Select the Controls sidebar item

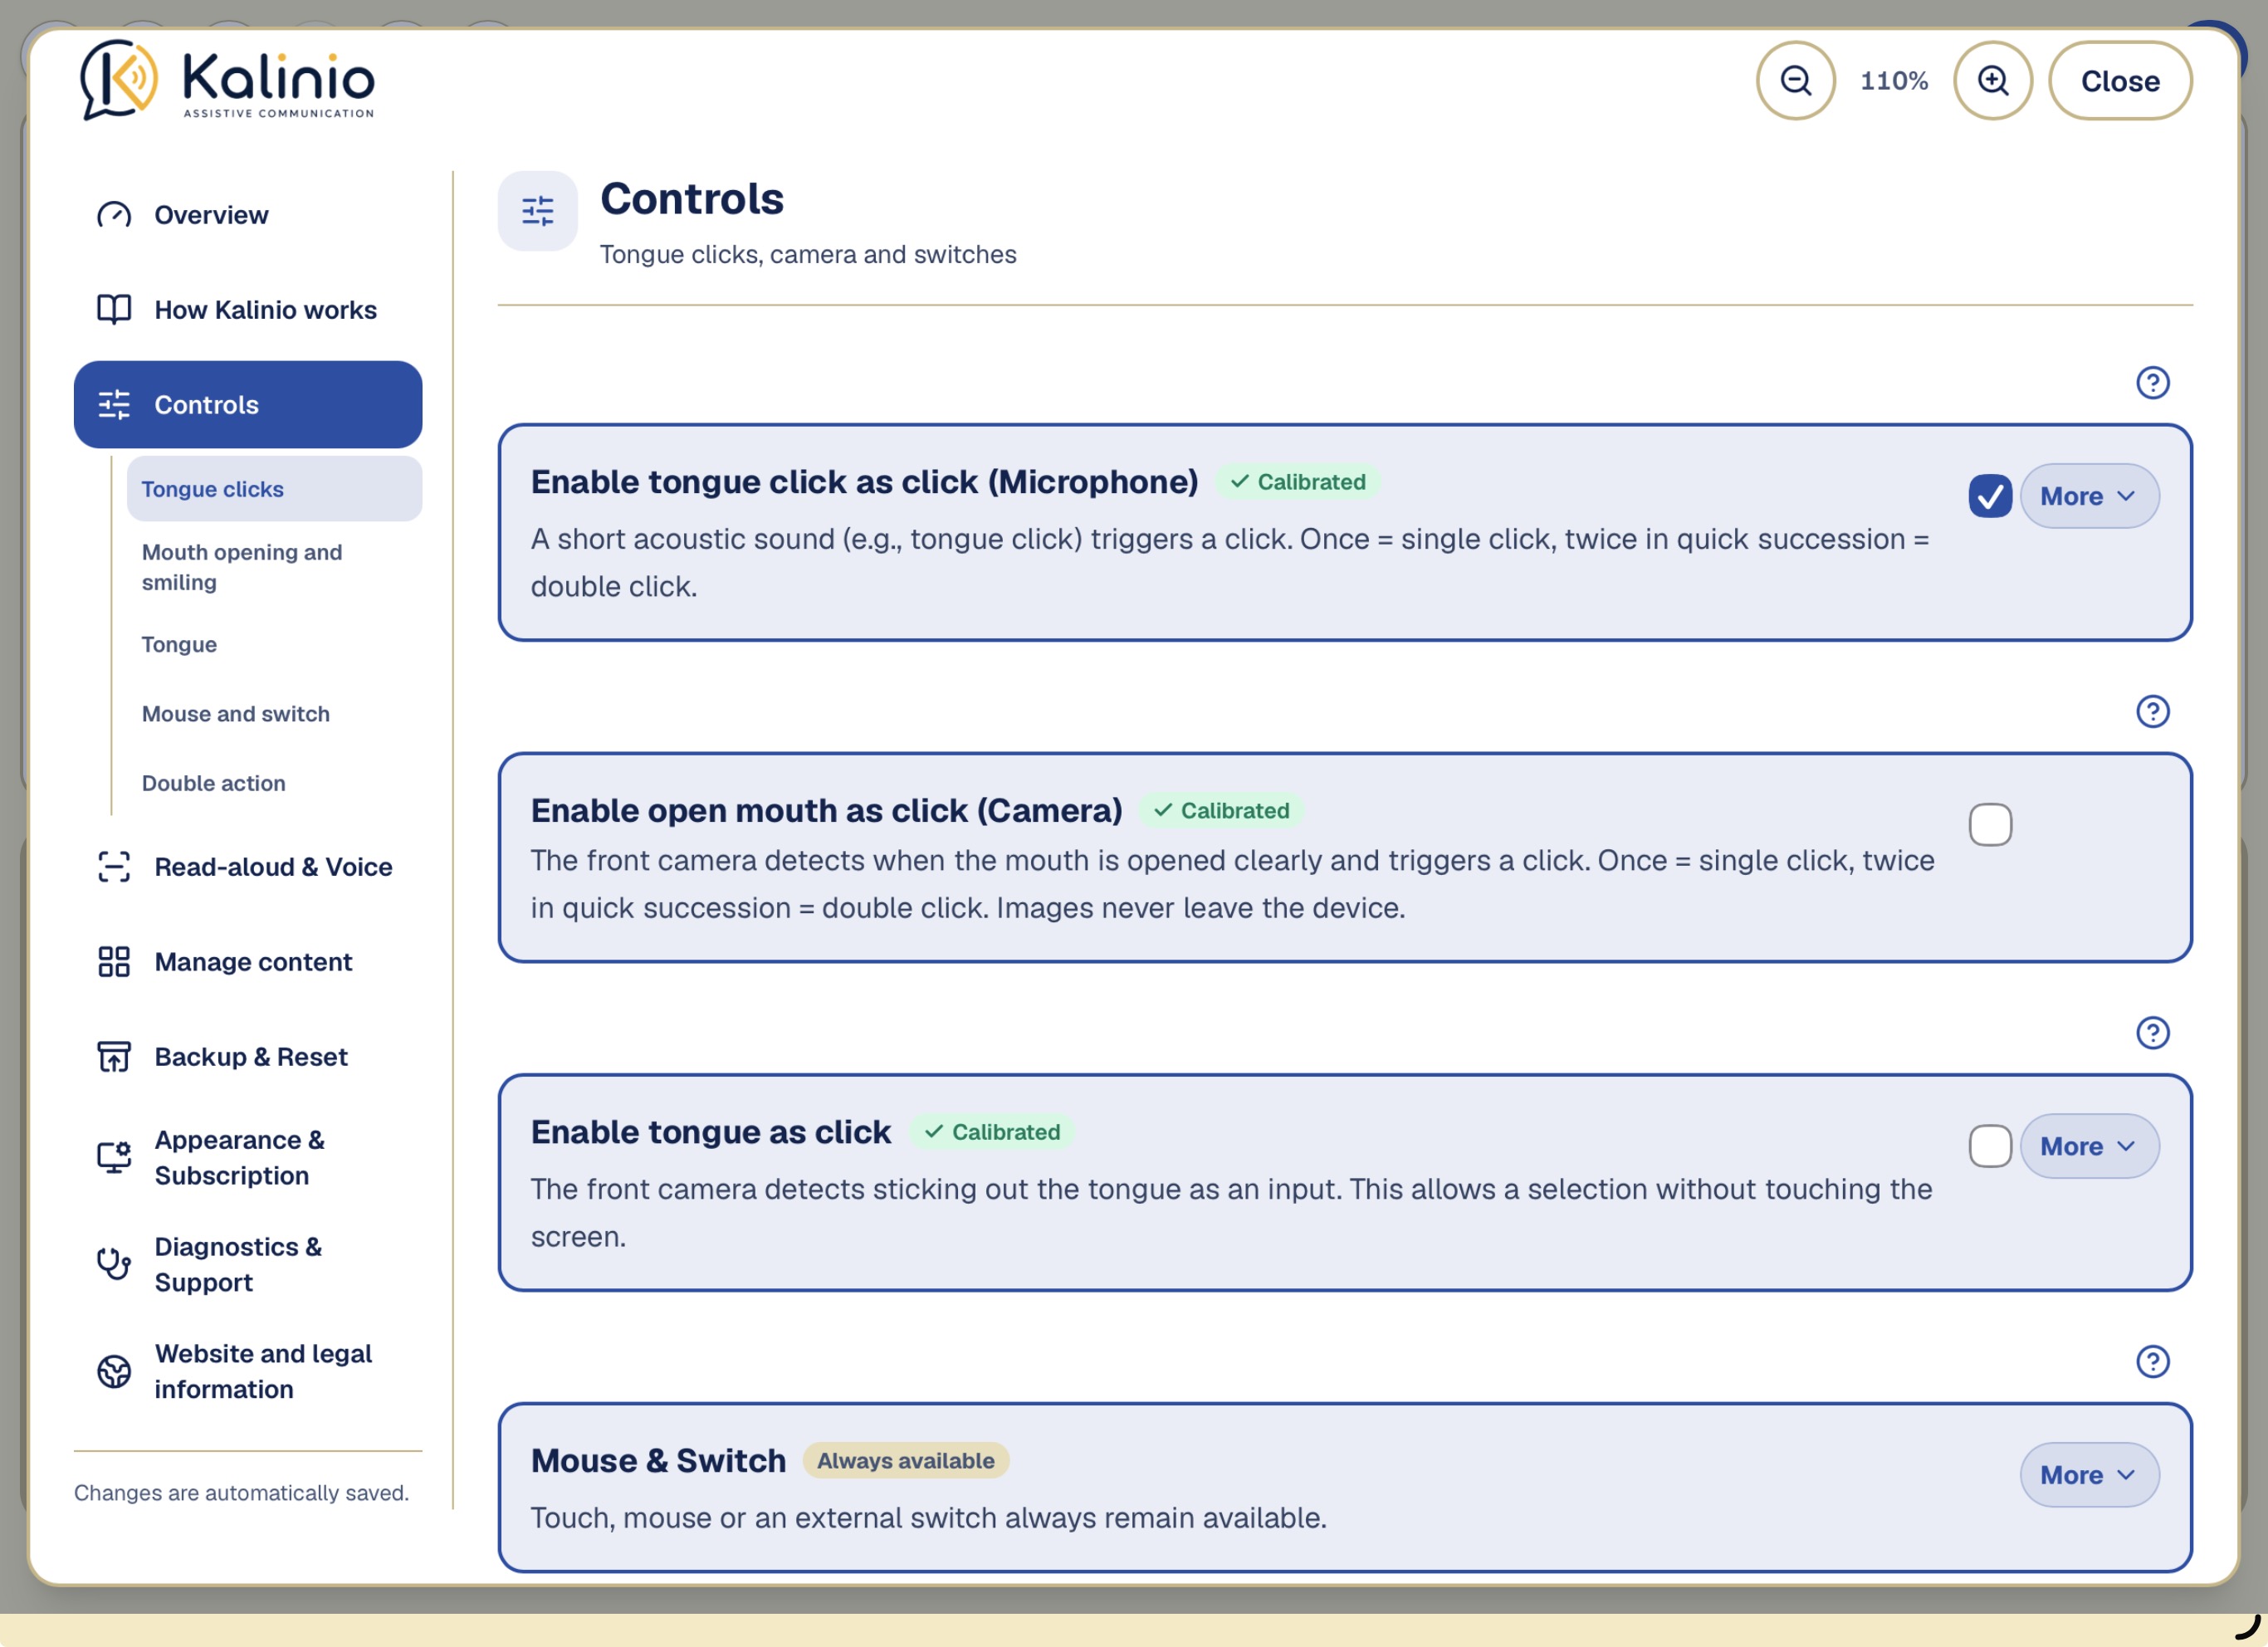point(248,405)
